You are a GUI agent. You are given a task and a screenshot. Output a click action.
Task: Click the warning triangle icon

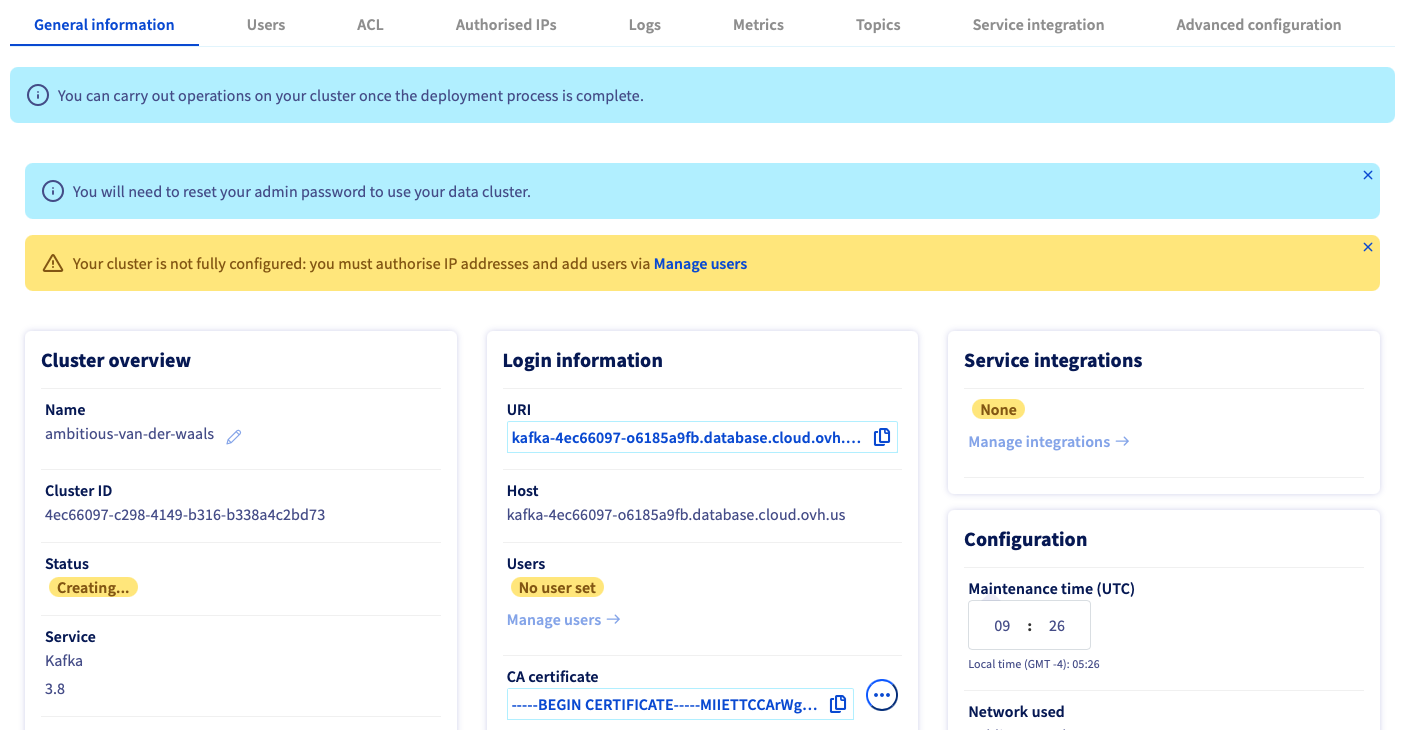pyautogui.click(x=53, y=264)
